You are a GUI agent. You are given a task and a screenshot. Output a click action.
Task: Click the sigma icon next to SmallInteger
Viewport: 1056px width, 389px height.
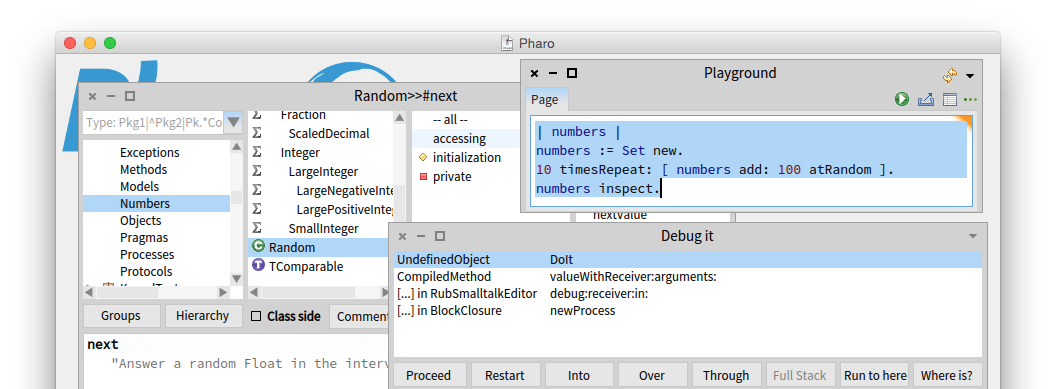pyautogui.click(x=257, y=227)
